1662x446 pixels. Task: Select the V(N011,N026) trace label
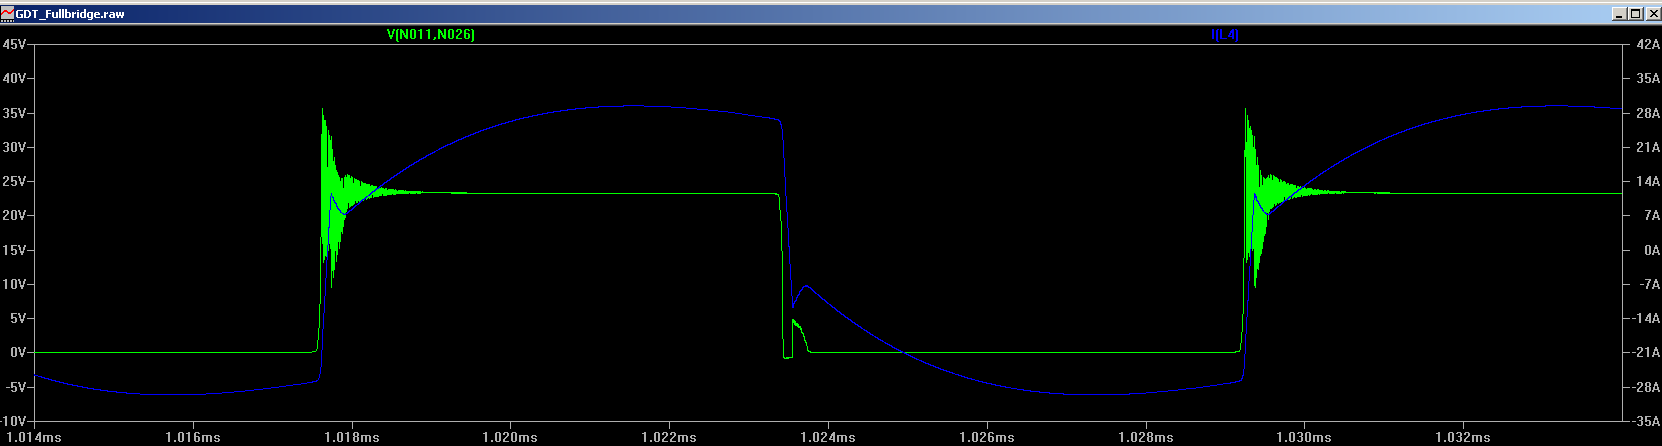point(431,35)
